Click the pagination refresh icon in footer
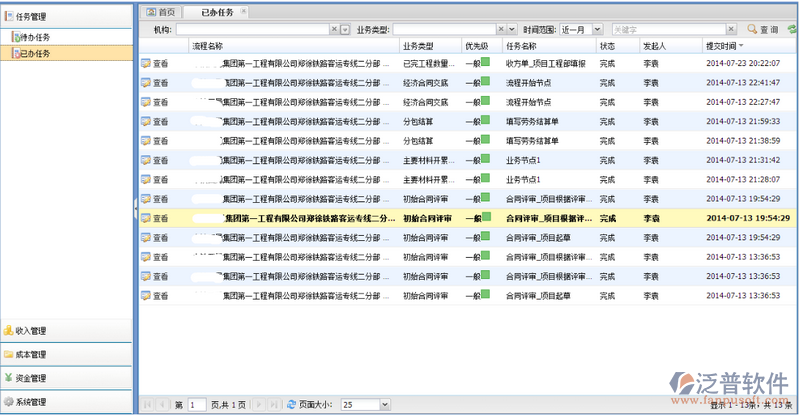Image resolution: width=799 pixels, height=416 pixels. click(x=291, y=405)
